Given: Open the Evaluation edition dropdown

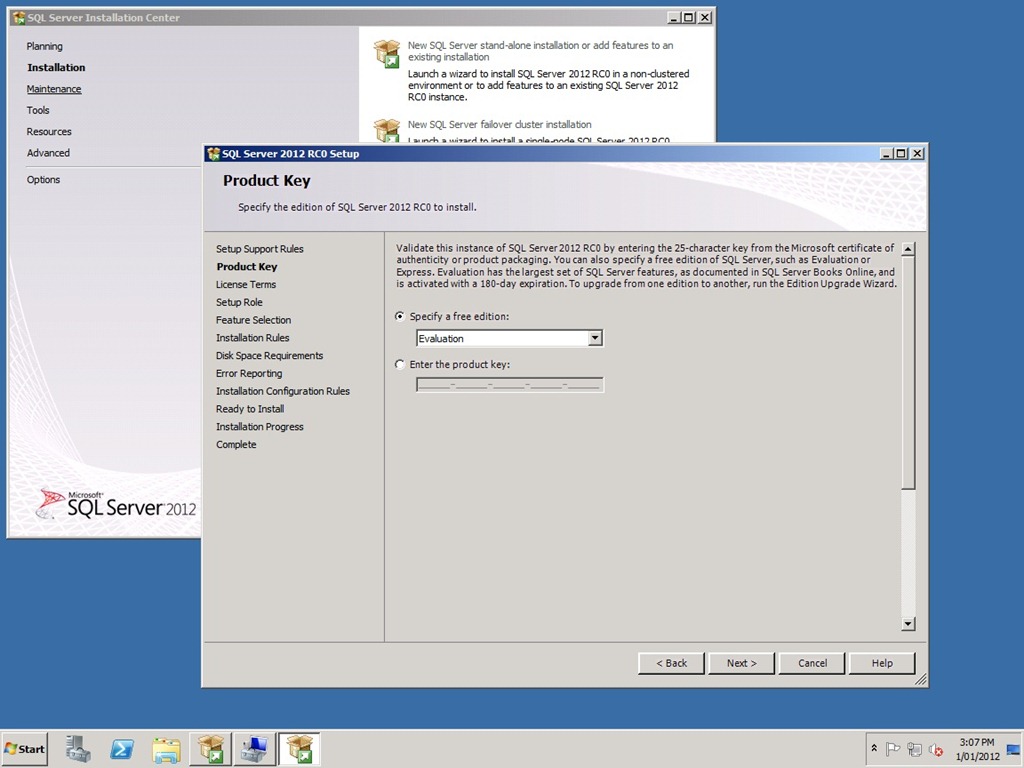Looking at the screenshot, I should (595, 338).
